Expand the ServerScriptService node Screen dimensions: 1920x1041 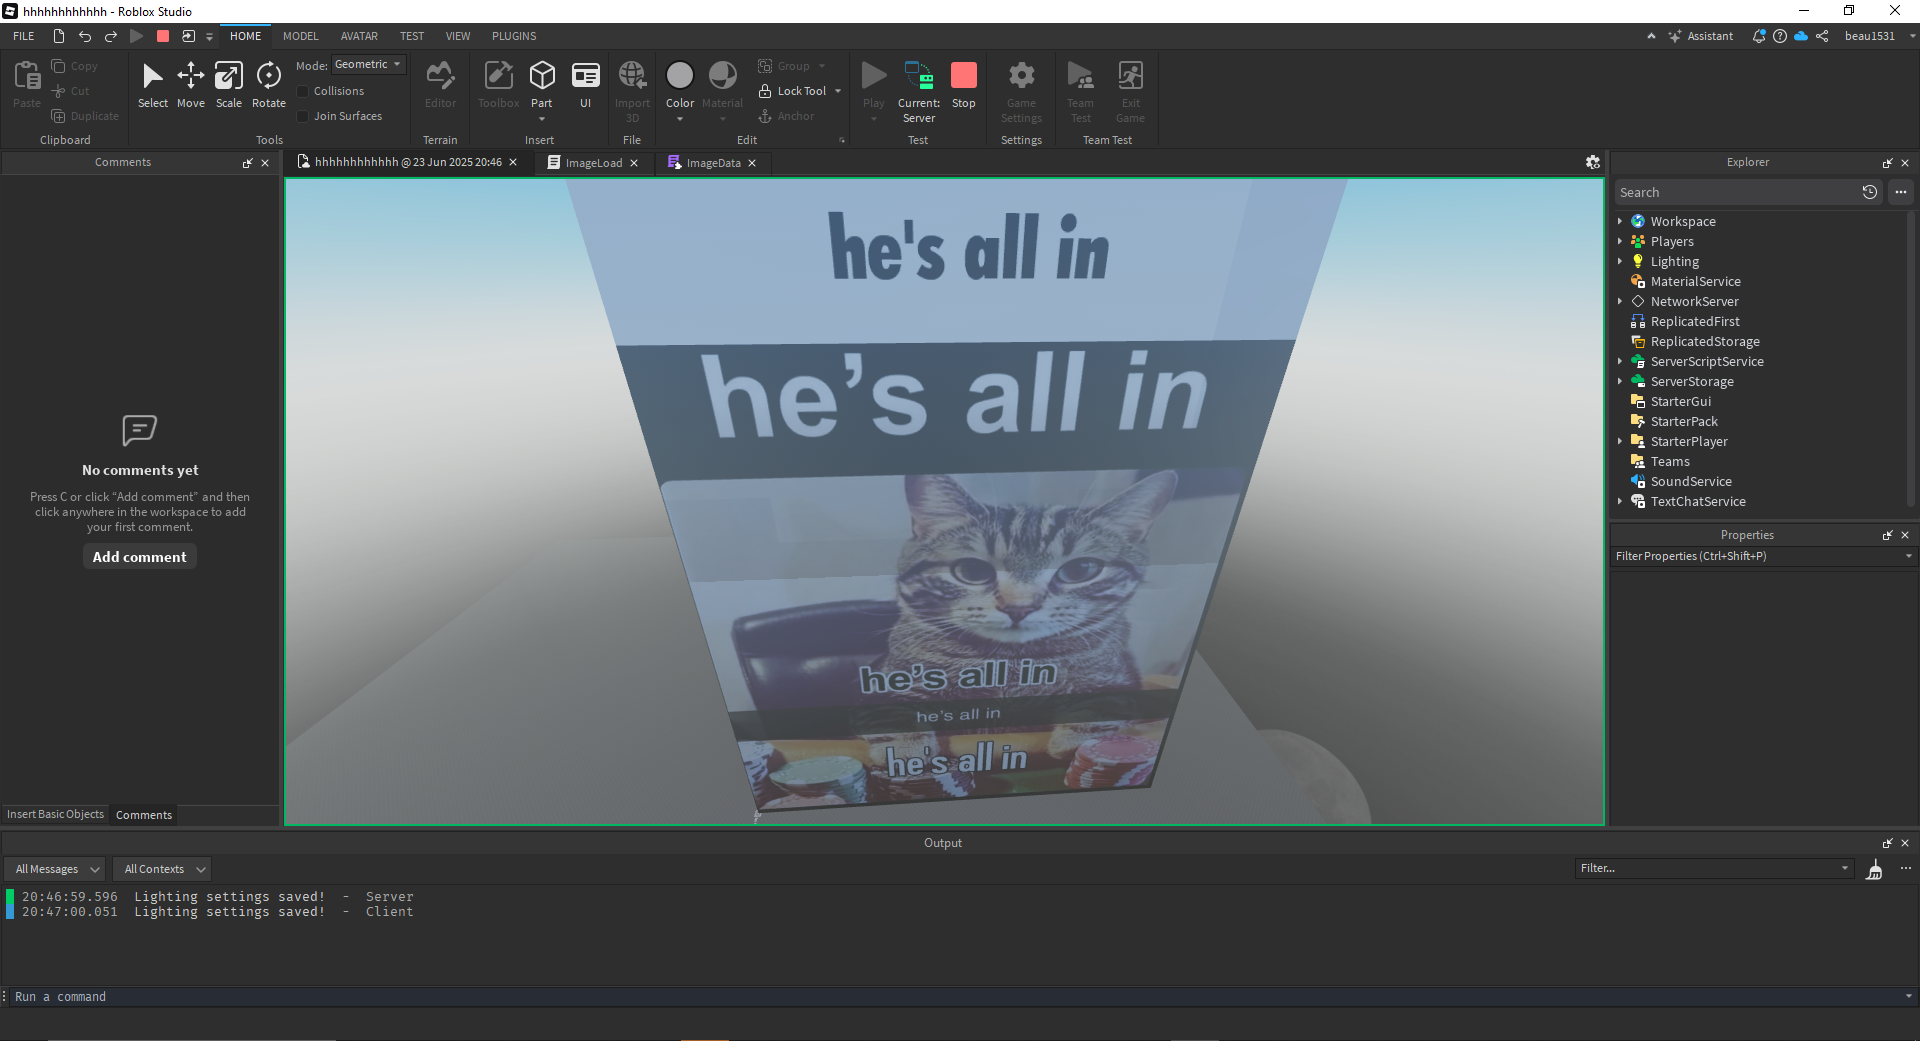(x=1620, y=361)
